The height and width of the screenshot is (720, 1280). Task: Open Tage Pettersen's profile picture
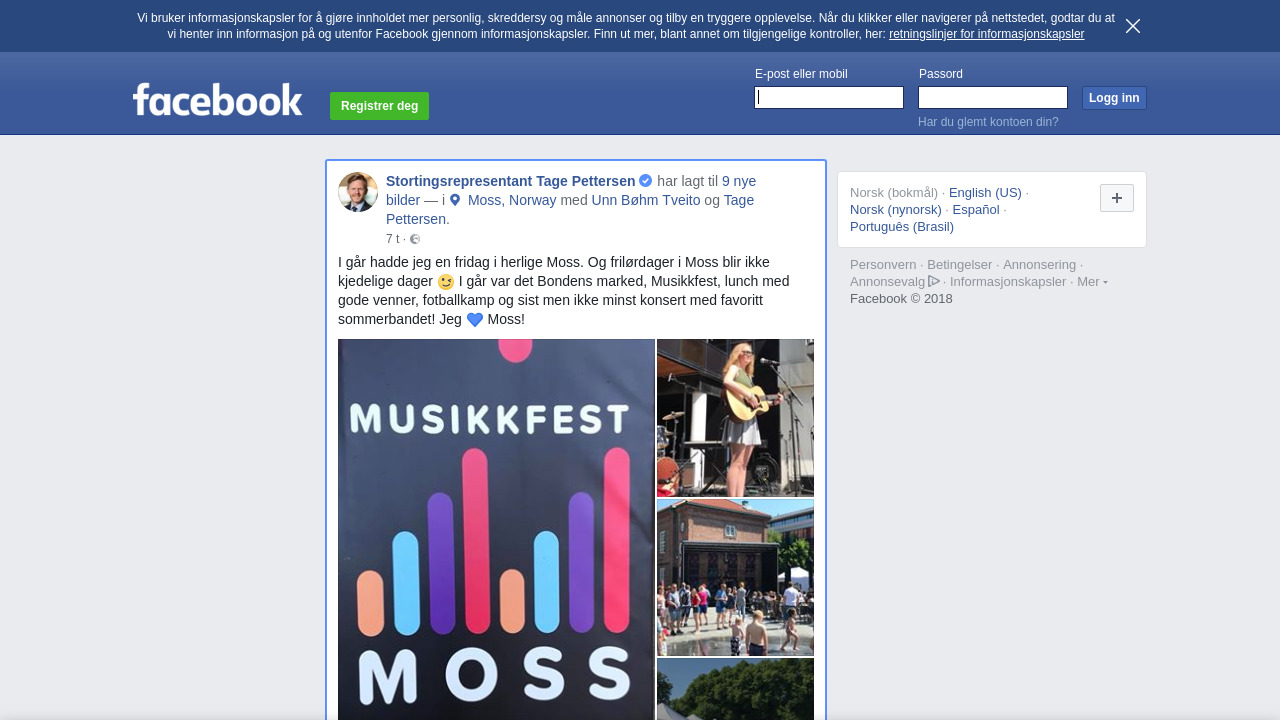pos(358,192)
